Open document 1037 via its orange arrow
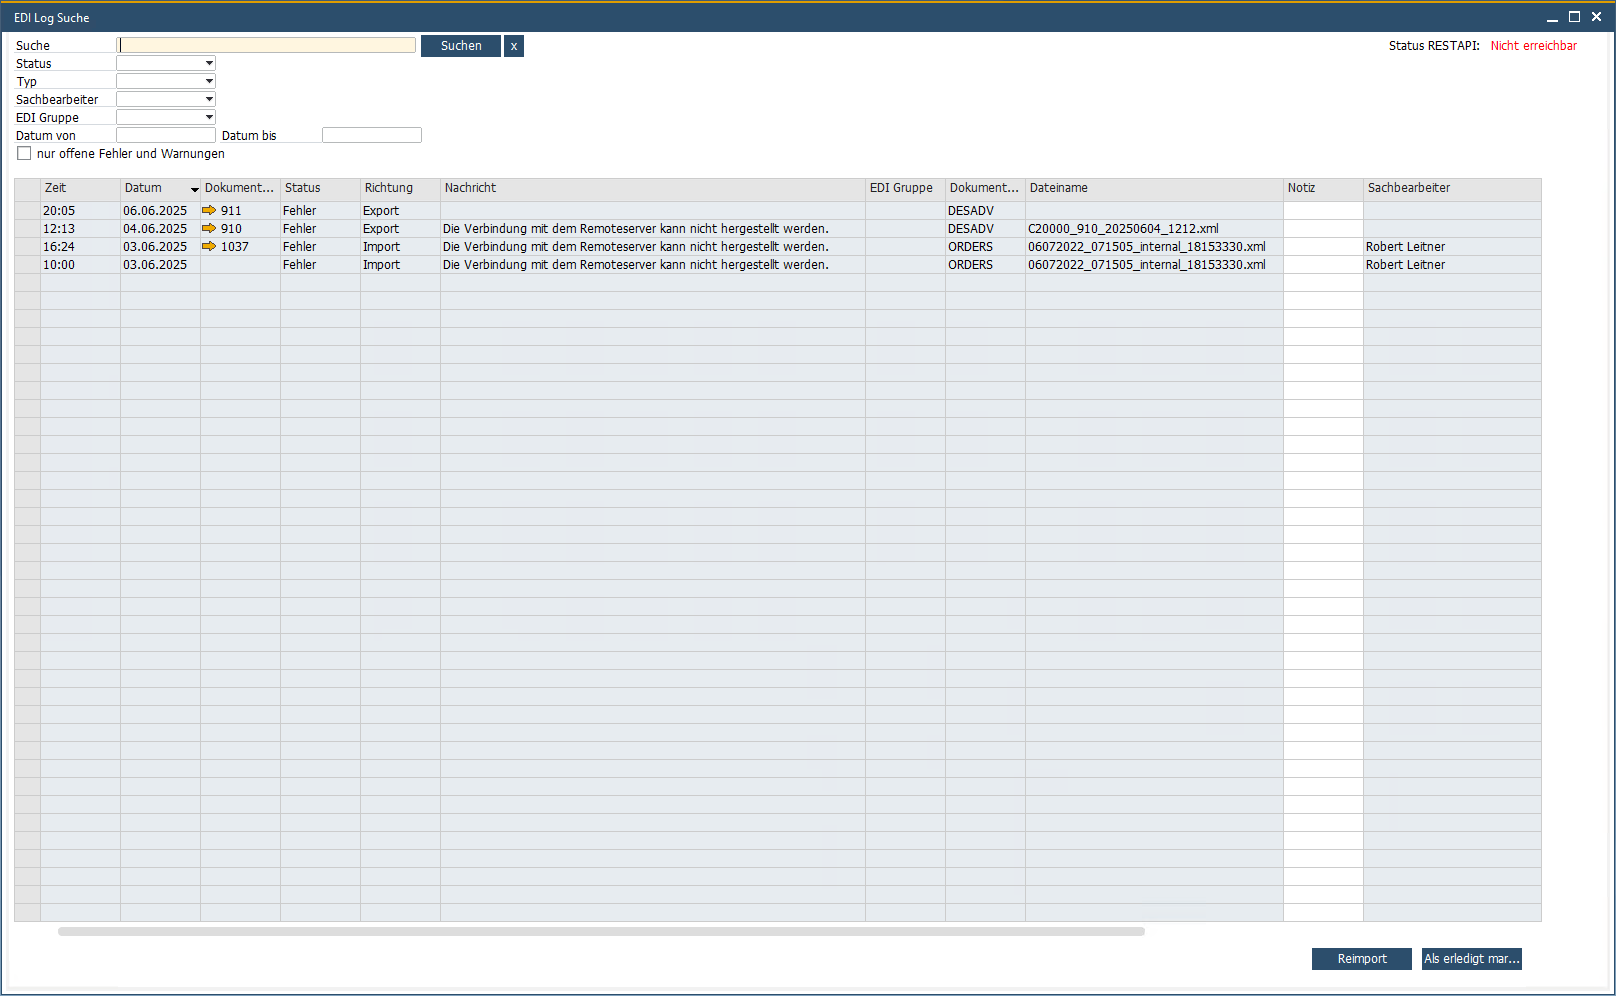Image resolution: width=1616 pixels, height=996 pixels. coord(209,247)
